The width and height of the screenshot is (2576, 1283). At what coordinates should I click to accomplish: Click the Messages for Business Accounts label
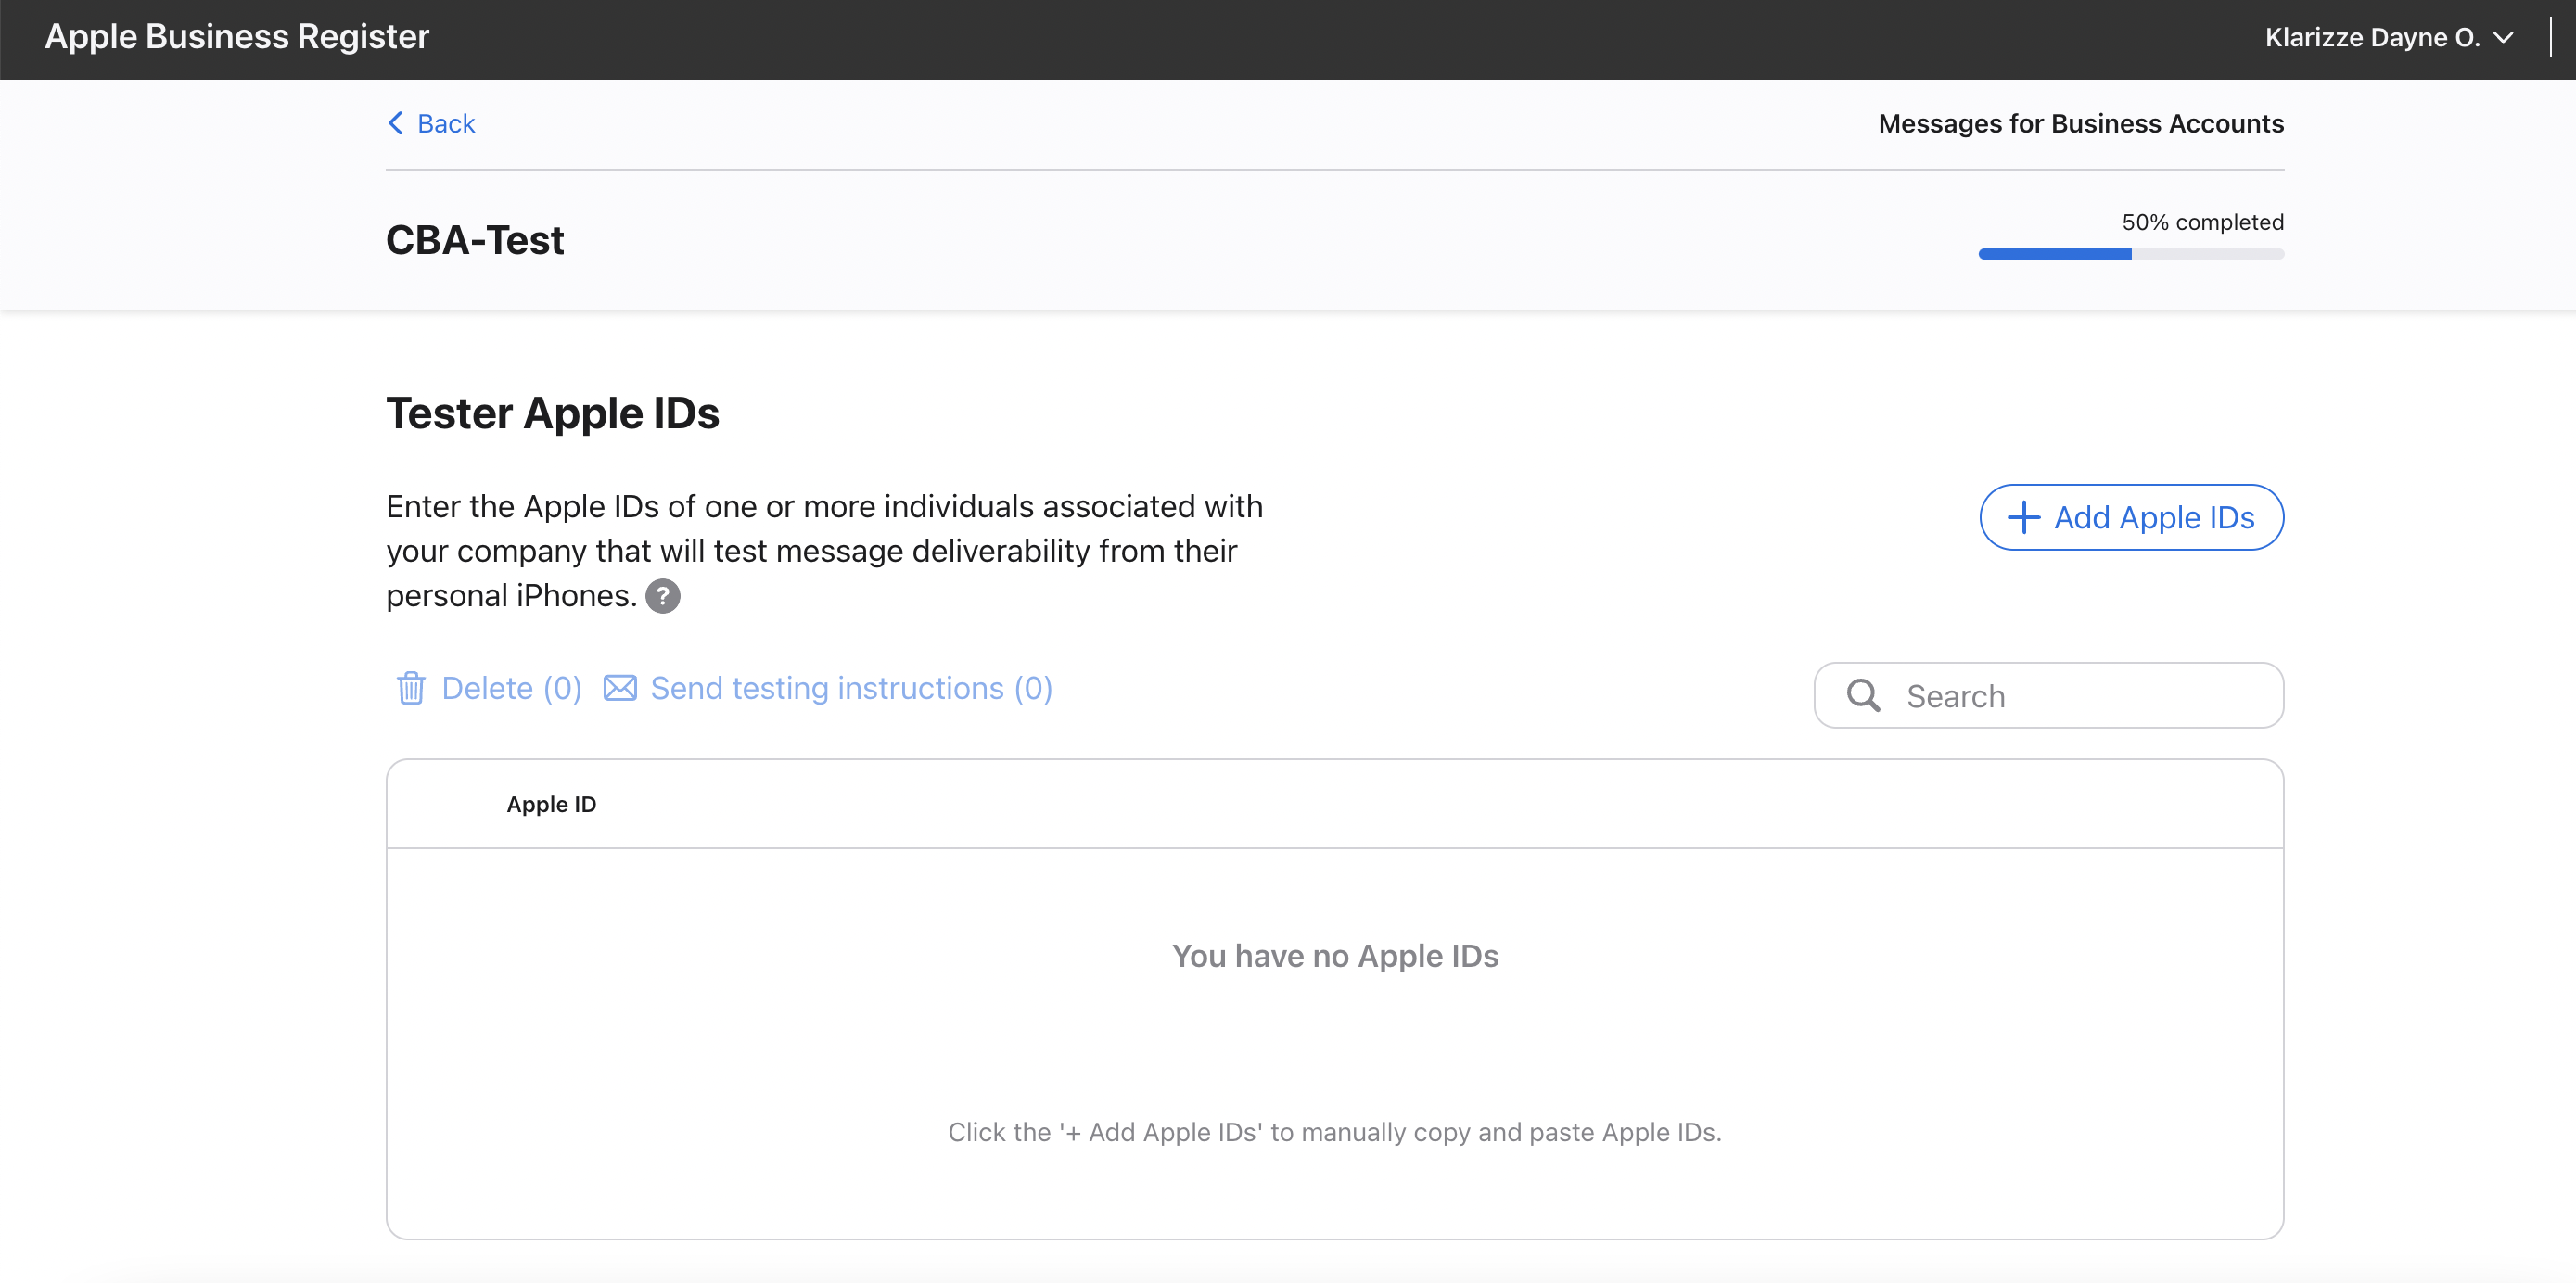[2080, 123]
